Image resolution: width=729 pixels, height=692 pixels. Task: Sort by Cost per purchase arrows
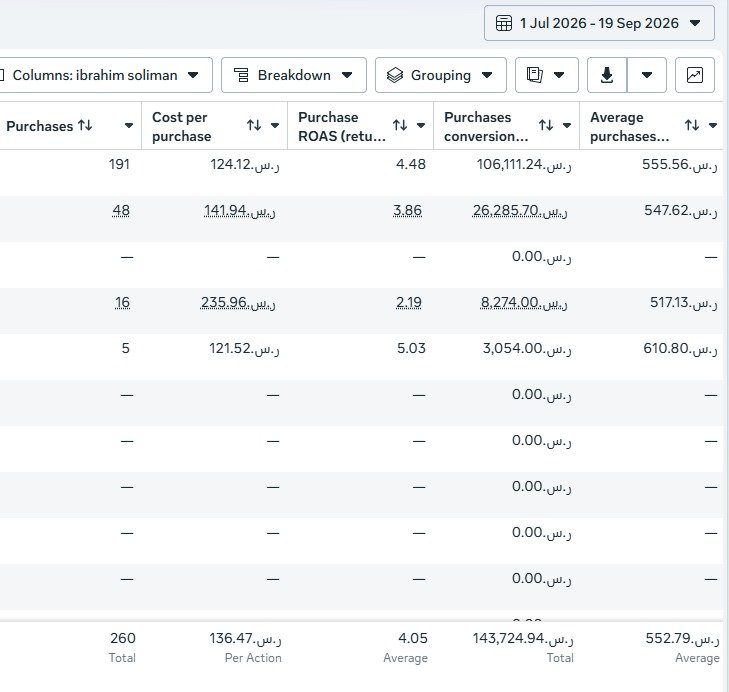pos(254,126)
